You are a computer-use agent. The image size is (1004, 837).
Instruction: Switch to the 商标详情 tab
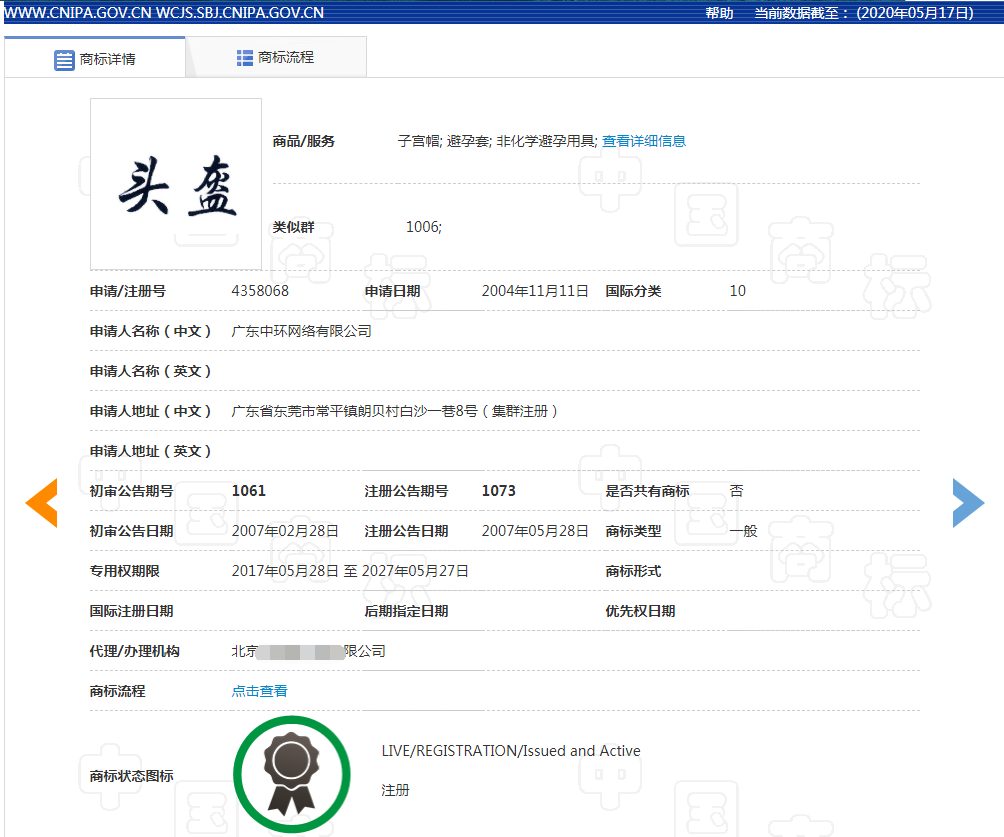point(95,59)
